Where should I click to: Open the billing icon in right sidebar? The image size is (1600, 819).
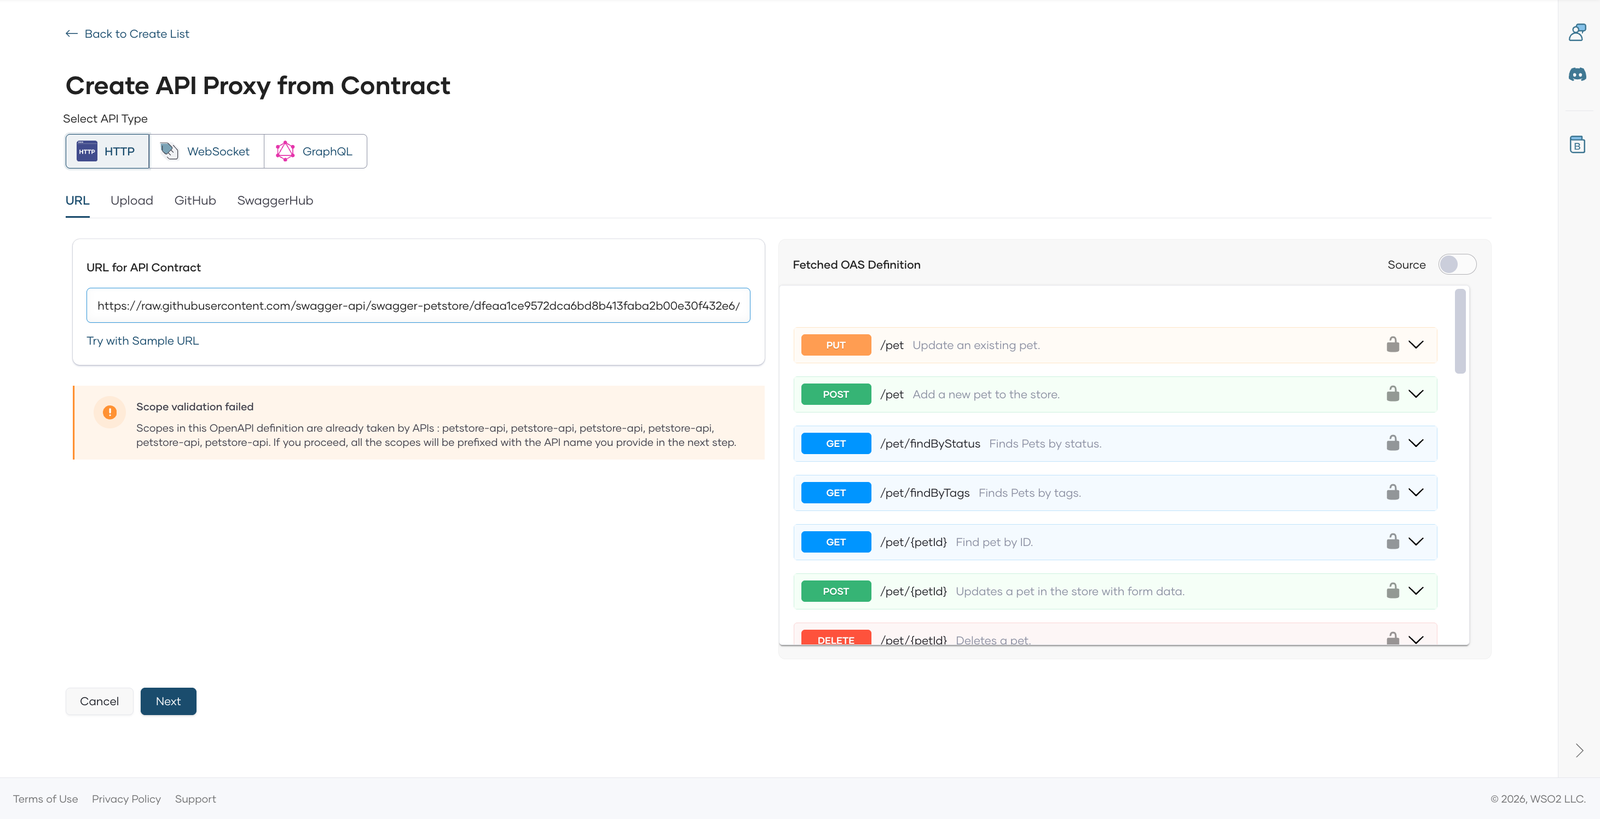pyautogui.click(x=1577, y=145)
